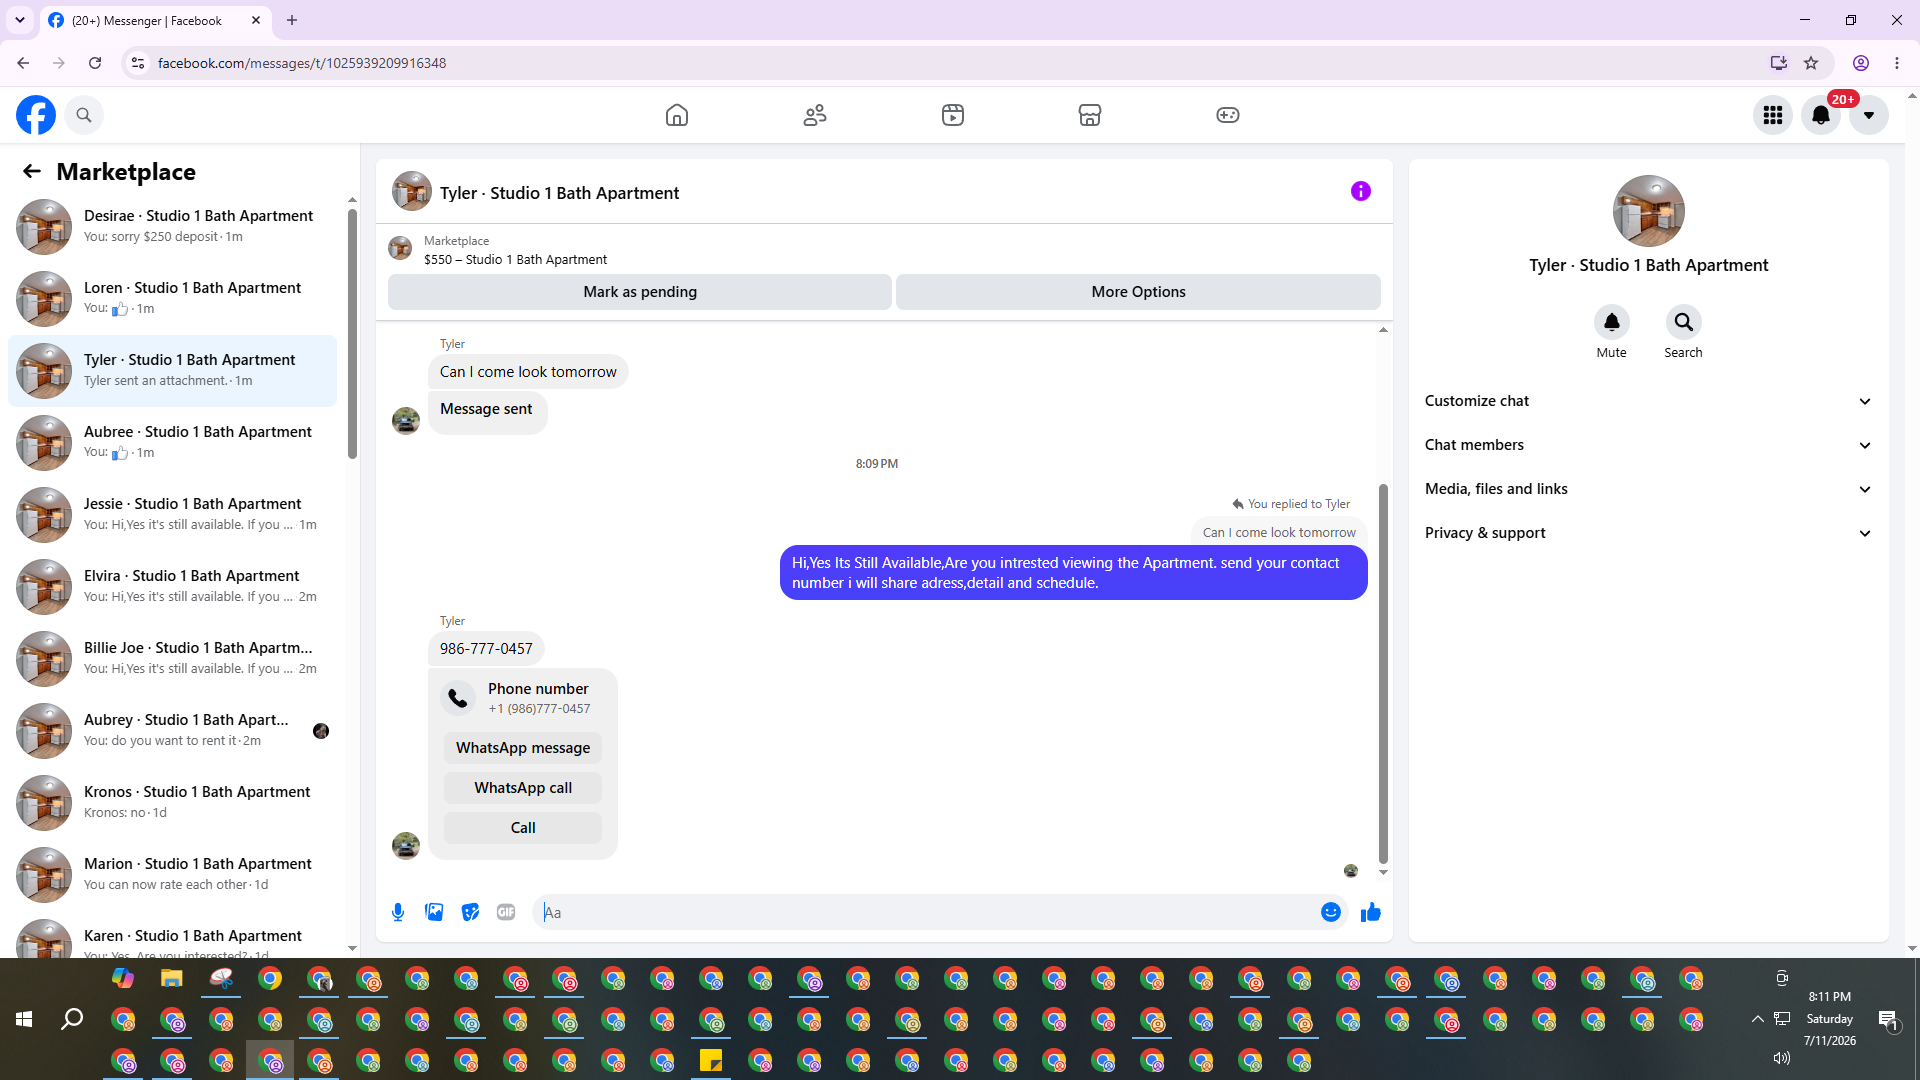Screen dimensions: 1920x1080
Task: Open Billie Joe's apartment conversation
Action: click(x=172, y=659)
